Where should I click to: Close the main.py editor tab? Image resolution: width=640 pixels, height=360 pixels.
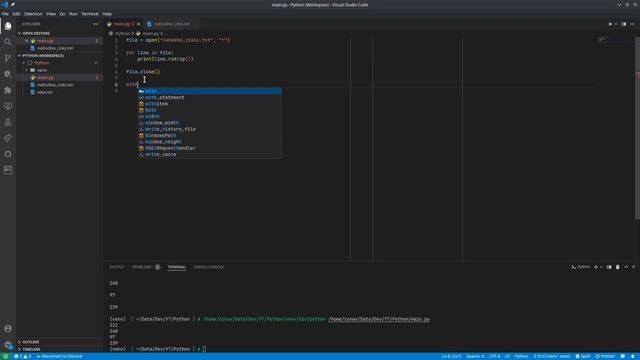(x=138, y=24)
